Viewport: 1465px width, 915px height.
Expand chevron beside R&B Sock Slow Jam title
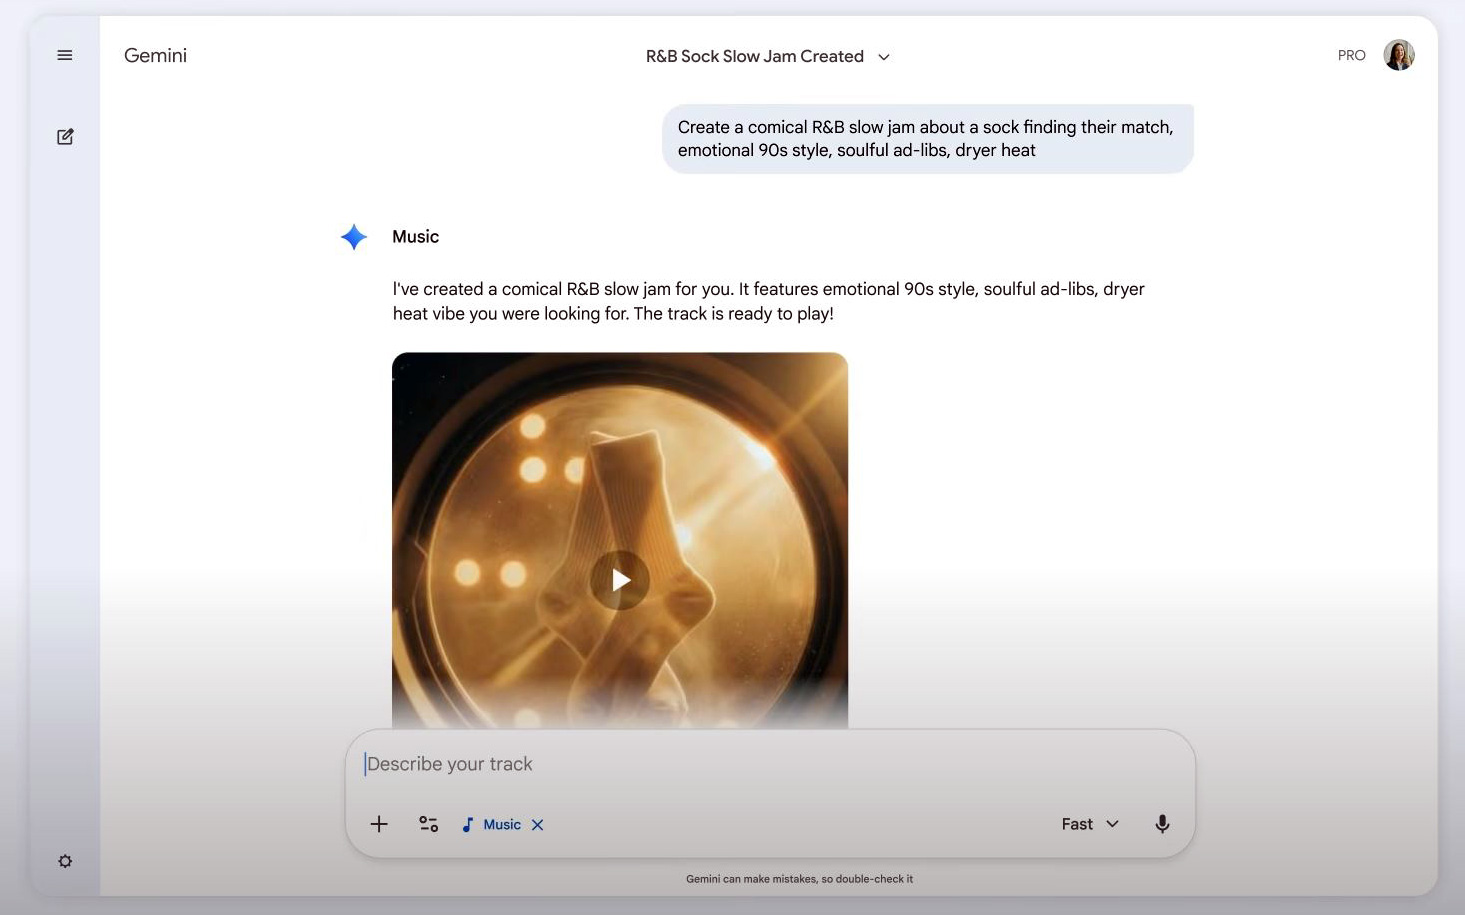pos(884,57)
